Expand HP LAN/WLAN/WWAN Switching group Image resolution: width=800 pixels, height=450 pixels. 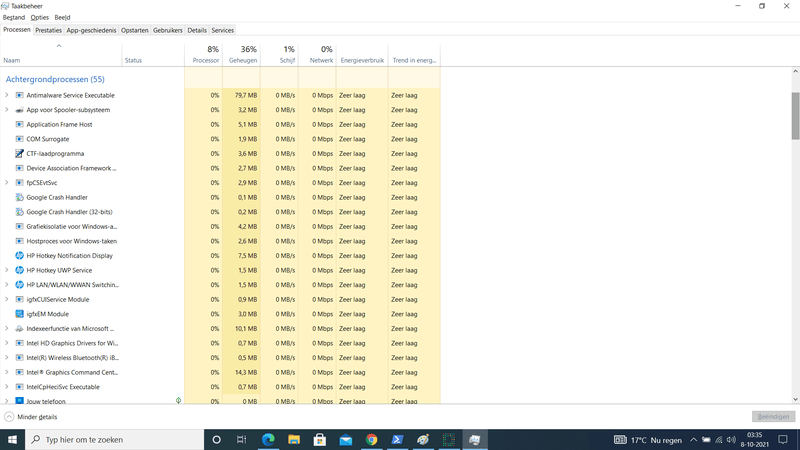pyautogui.click(x=7, y=285)
